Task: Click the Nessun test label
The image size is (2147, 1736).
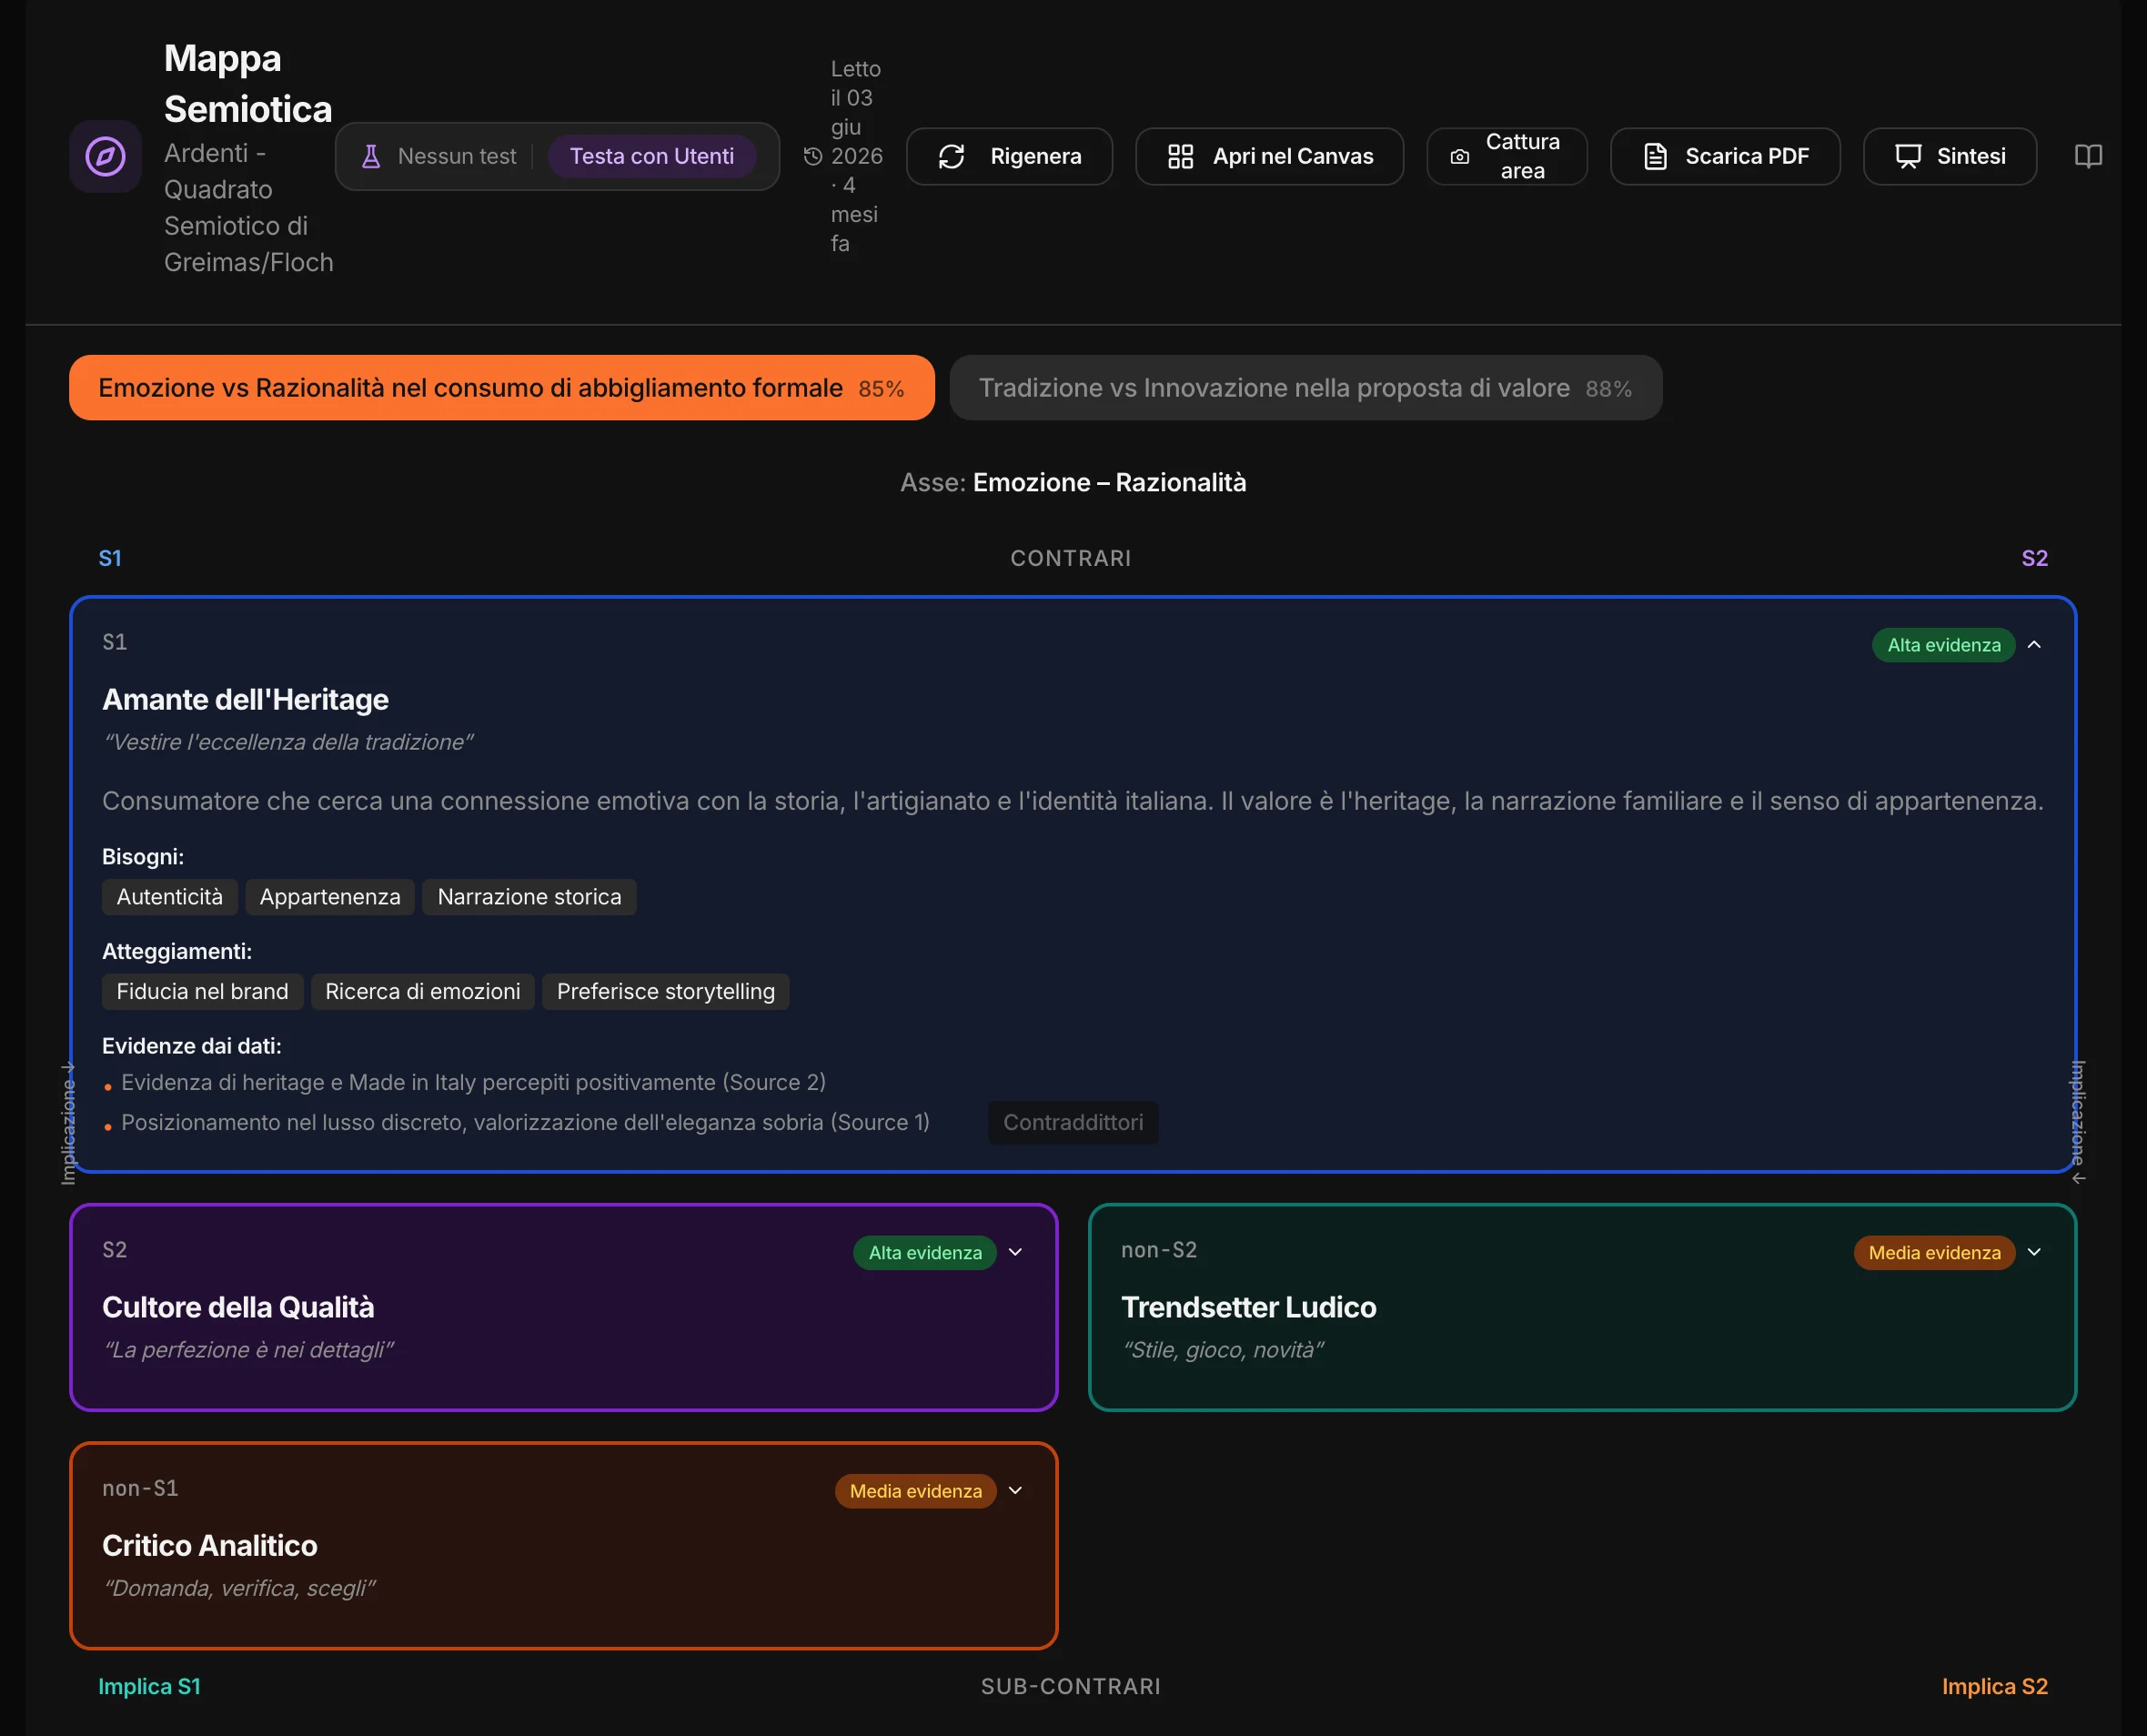Action: 457,156
